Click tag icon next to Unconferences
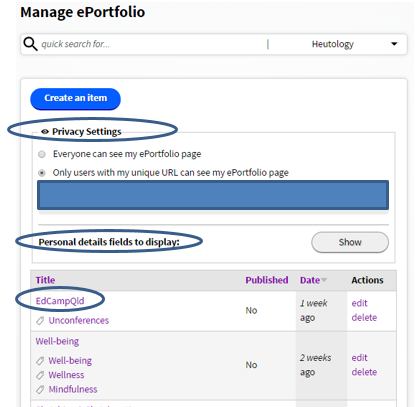Viewport: 420px width, 407px height. click(40, 321)
